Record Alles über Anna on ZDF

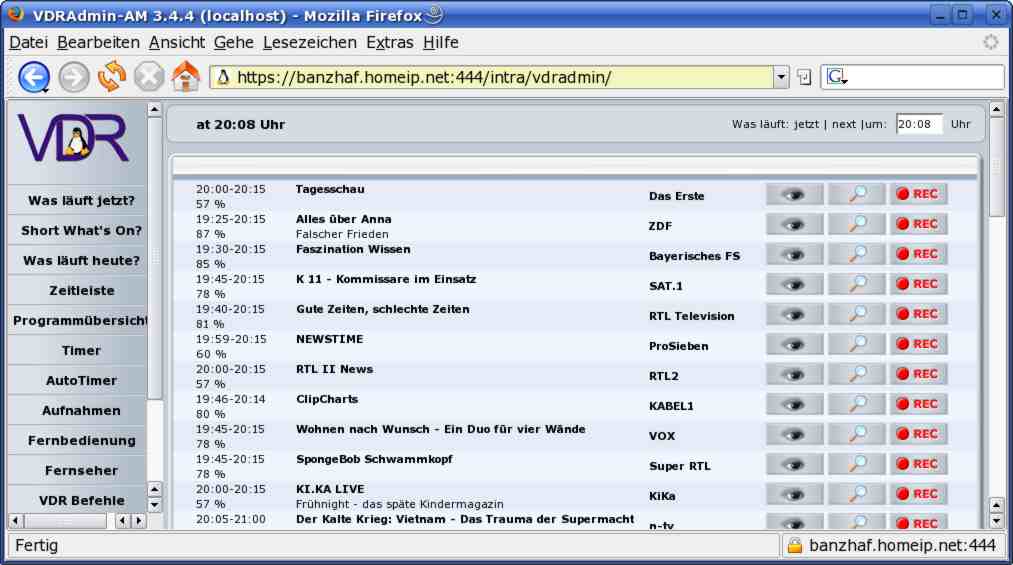pos(919,224)
